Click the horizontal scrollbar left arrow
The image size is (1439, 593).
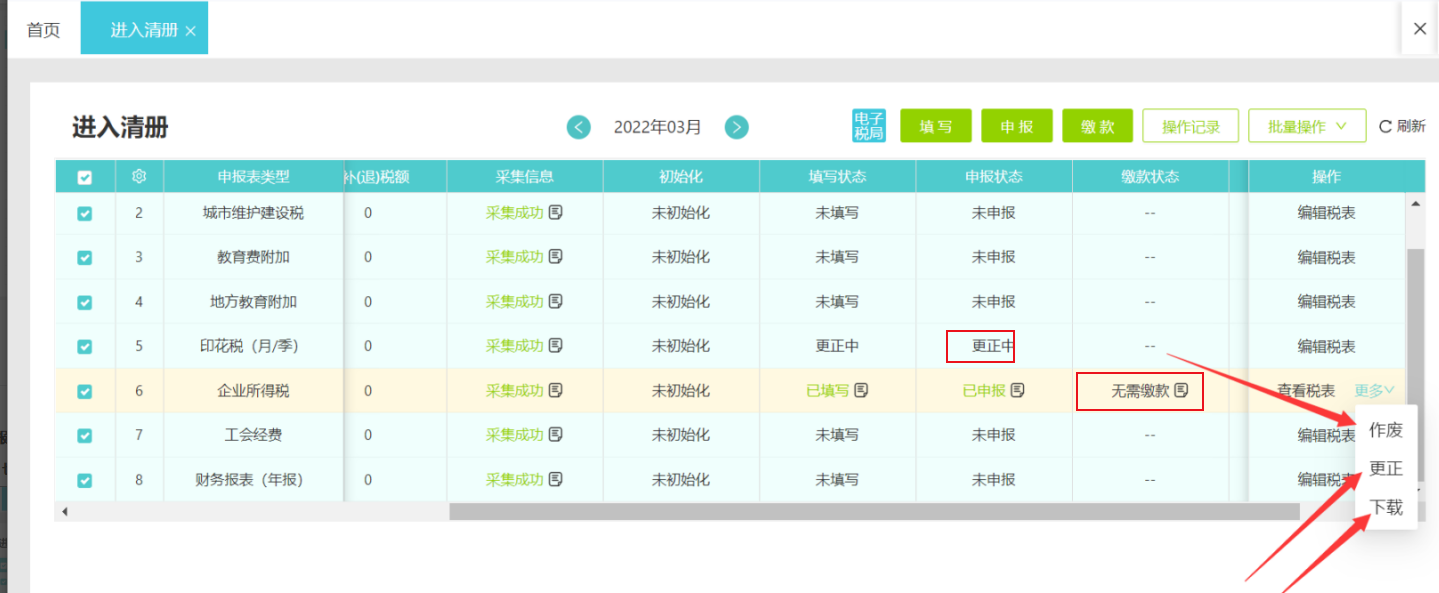65,511
